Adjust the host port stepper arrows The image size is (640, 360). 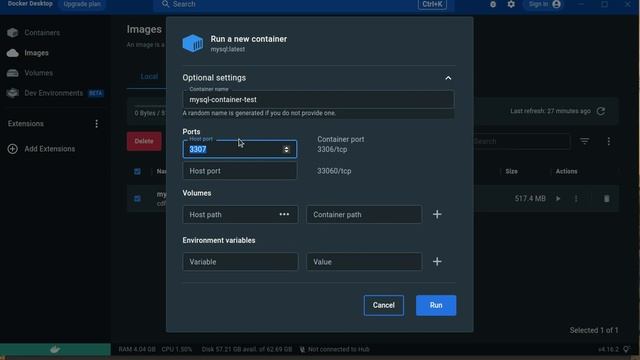click(x=286, y=149)
